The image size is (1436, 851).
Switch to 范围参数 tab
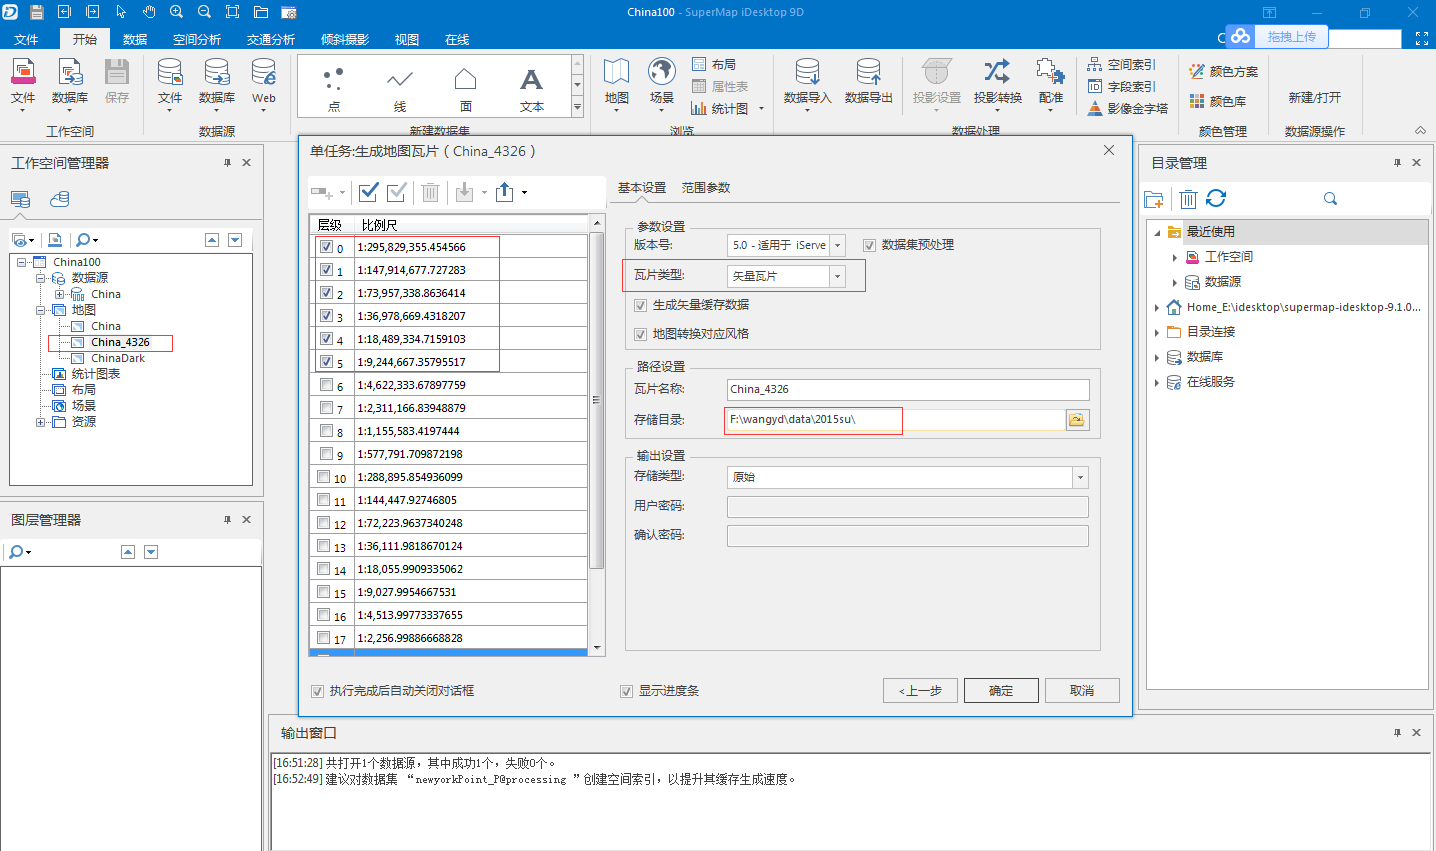point(706,188)
